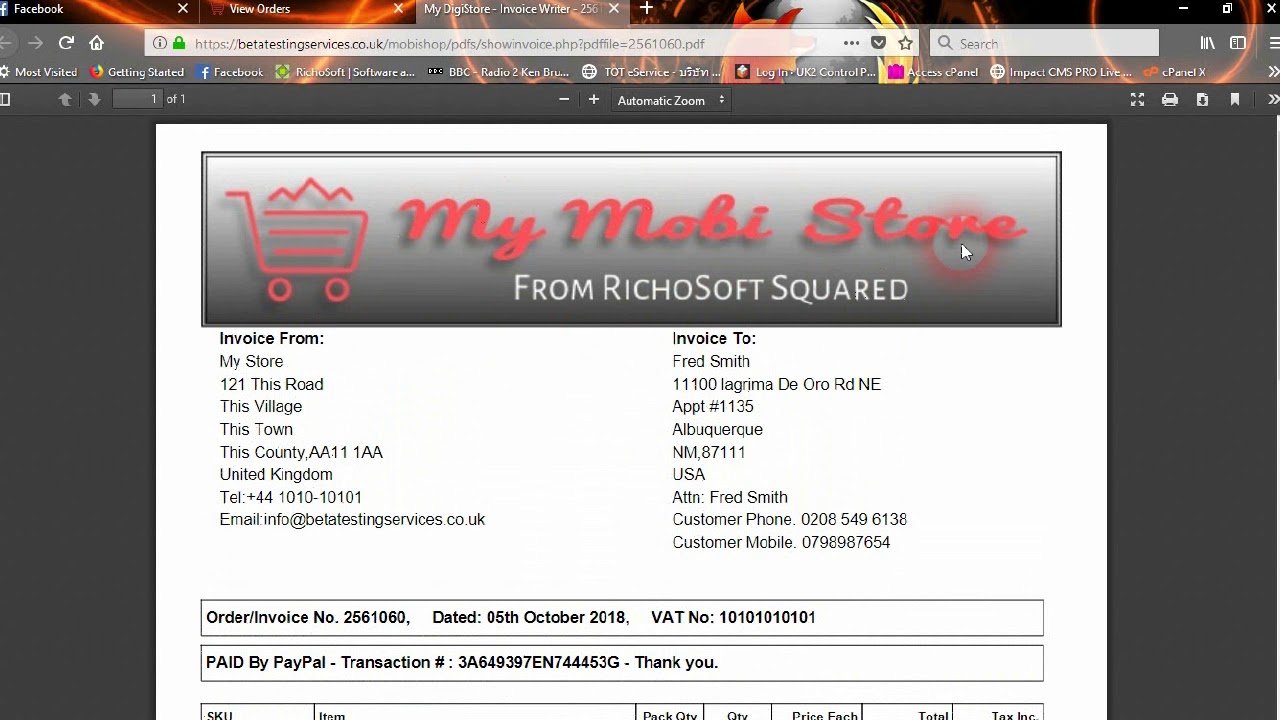Toggle the PDF viewer sidebar
This screenshot has width=1280, height=720.
tap(5, 99)
